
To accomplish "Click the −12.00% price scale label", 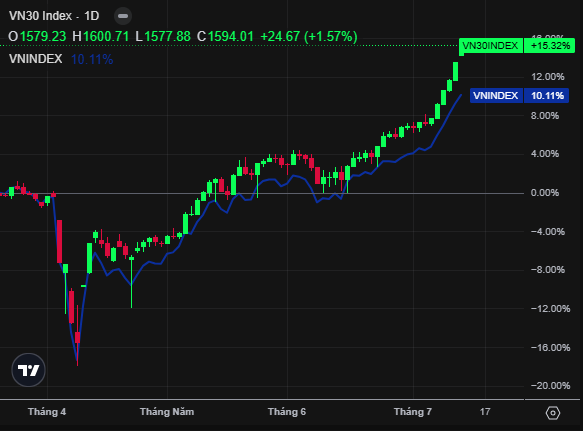I will (x=550, y=308).
